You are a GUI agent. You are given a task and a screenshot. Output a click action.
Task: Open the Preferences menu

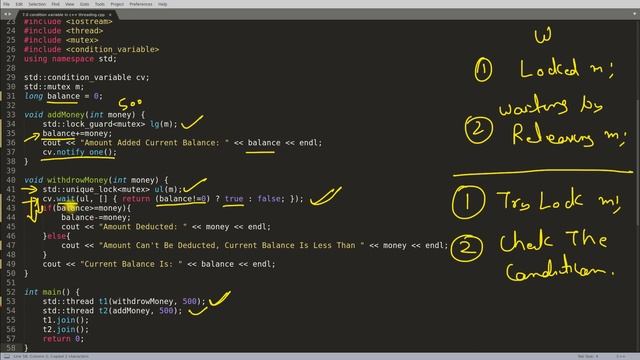[141, 4]
